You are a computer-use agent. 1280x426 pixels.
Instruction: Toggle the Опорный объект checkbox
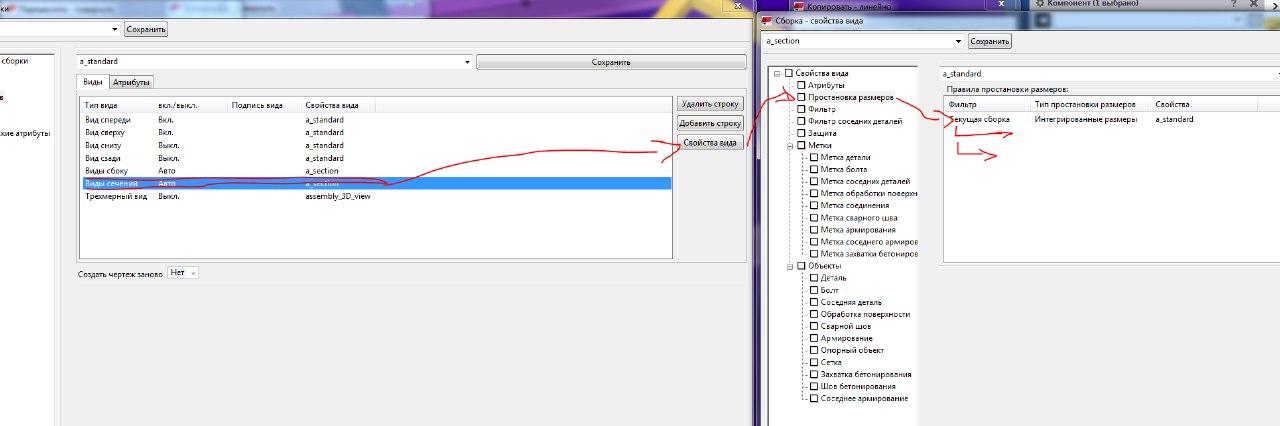(x=813, y=350)
